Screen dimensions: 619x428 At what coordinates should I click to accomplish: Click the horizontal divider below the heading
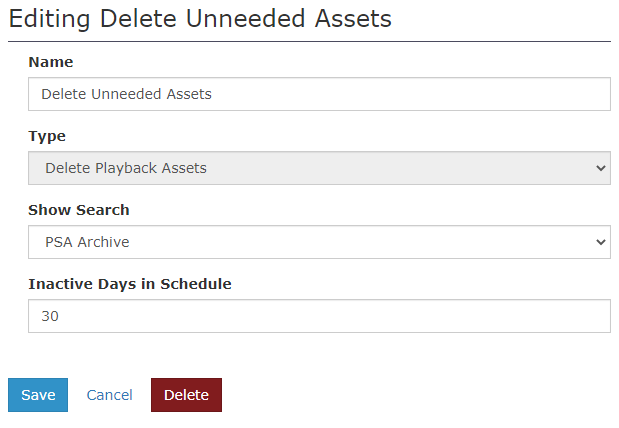point(309,41)
